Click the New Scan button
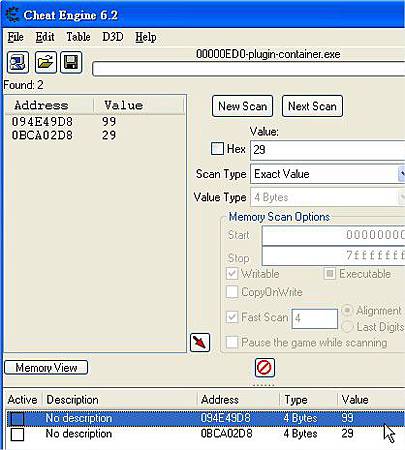Screen dimensions: 405x450 coord(243,106)
